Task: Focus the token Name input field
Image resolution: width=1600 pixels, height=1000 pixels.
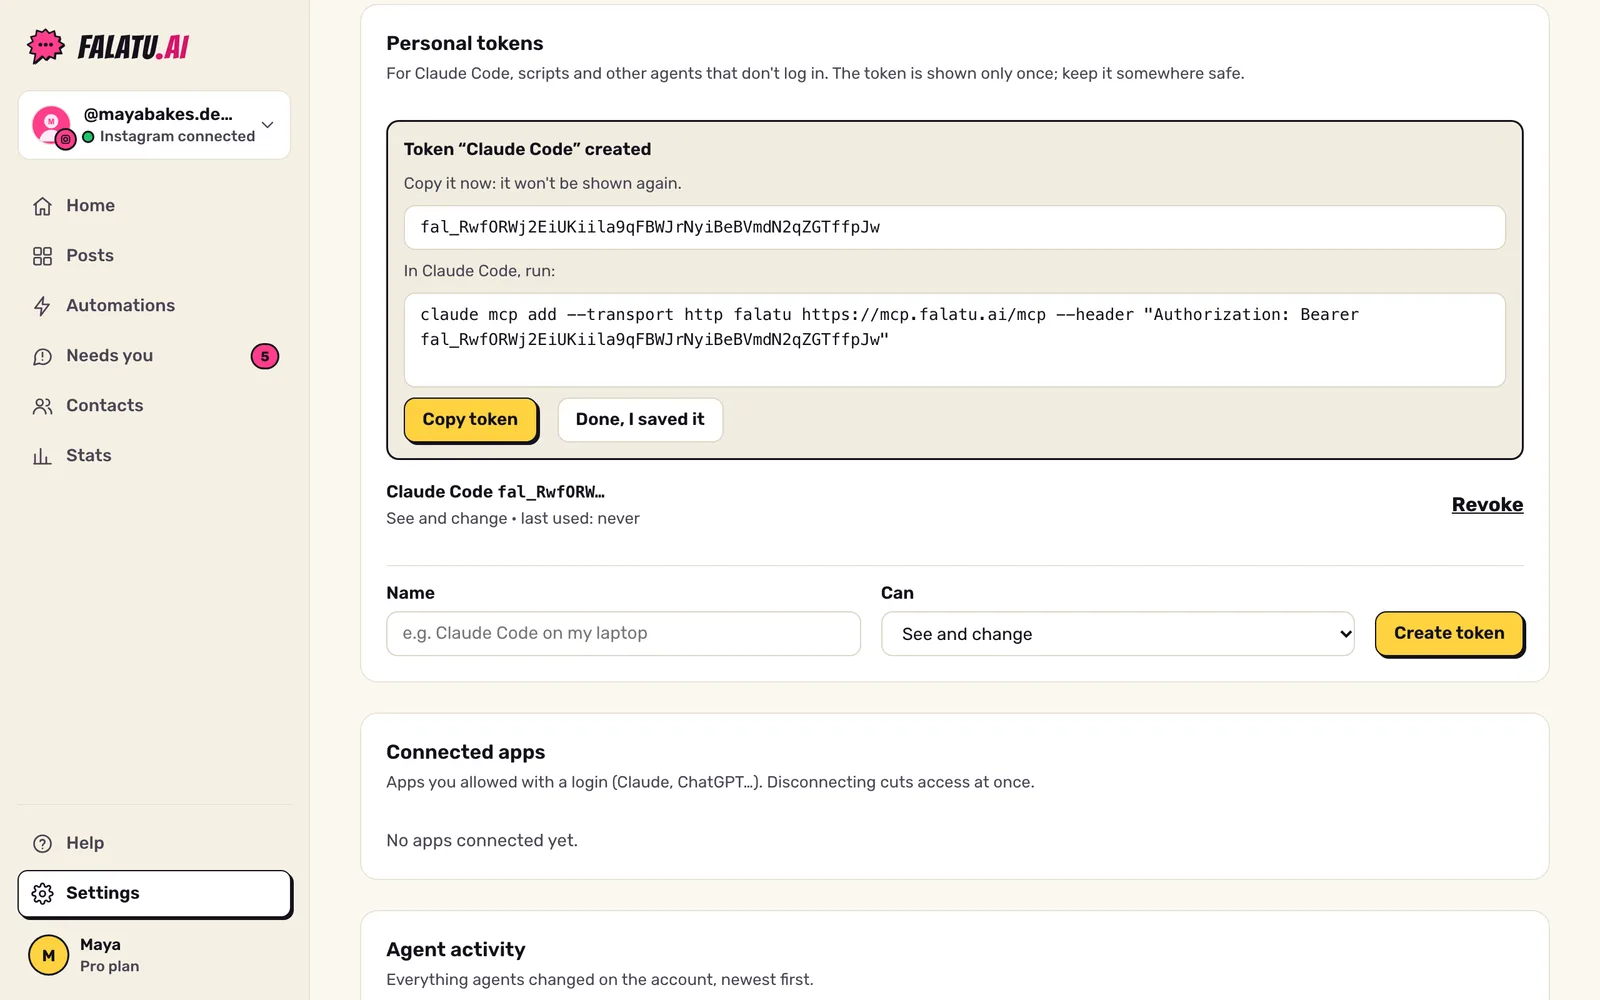Action: 623,634
